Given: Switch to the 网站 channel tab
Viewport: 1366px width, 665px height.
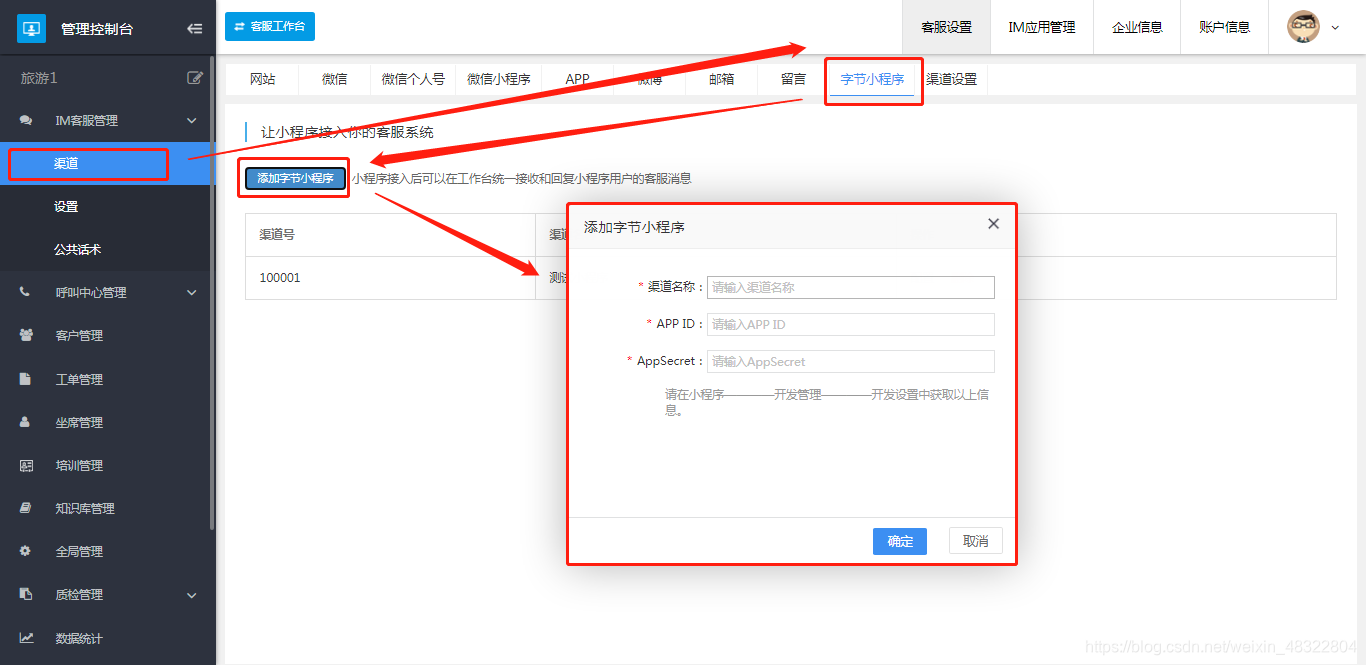Looking at the screenshot, I should pyautogui.click(x=262, y=79).
